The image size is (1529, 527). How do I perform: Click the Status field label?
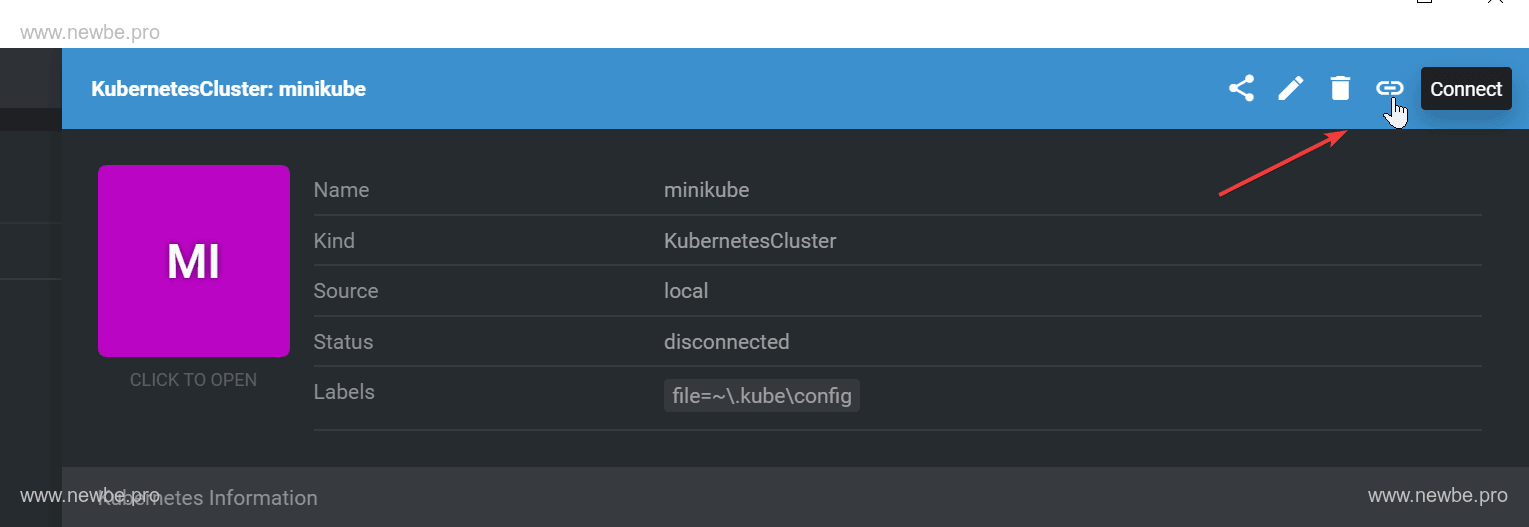click(343, 342)
